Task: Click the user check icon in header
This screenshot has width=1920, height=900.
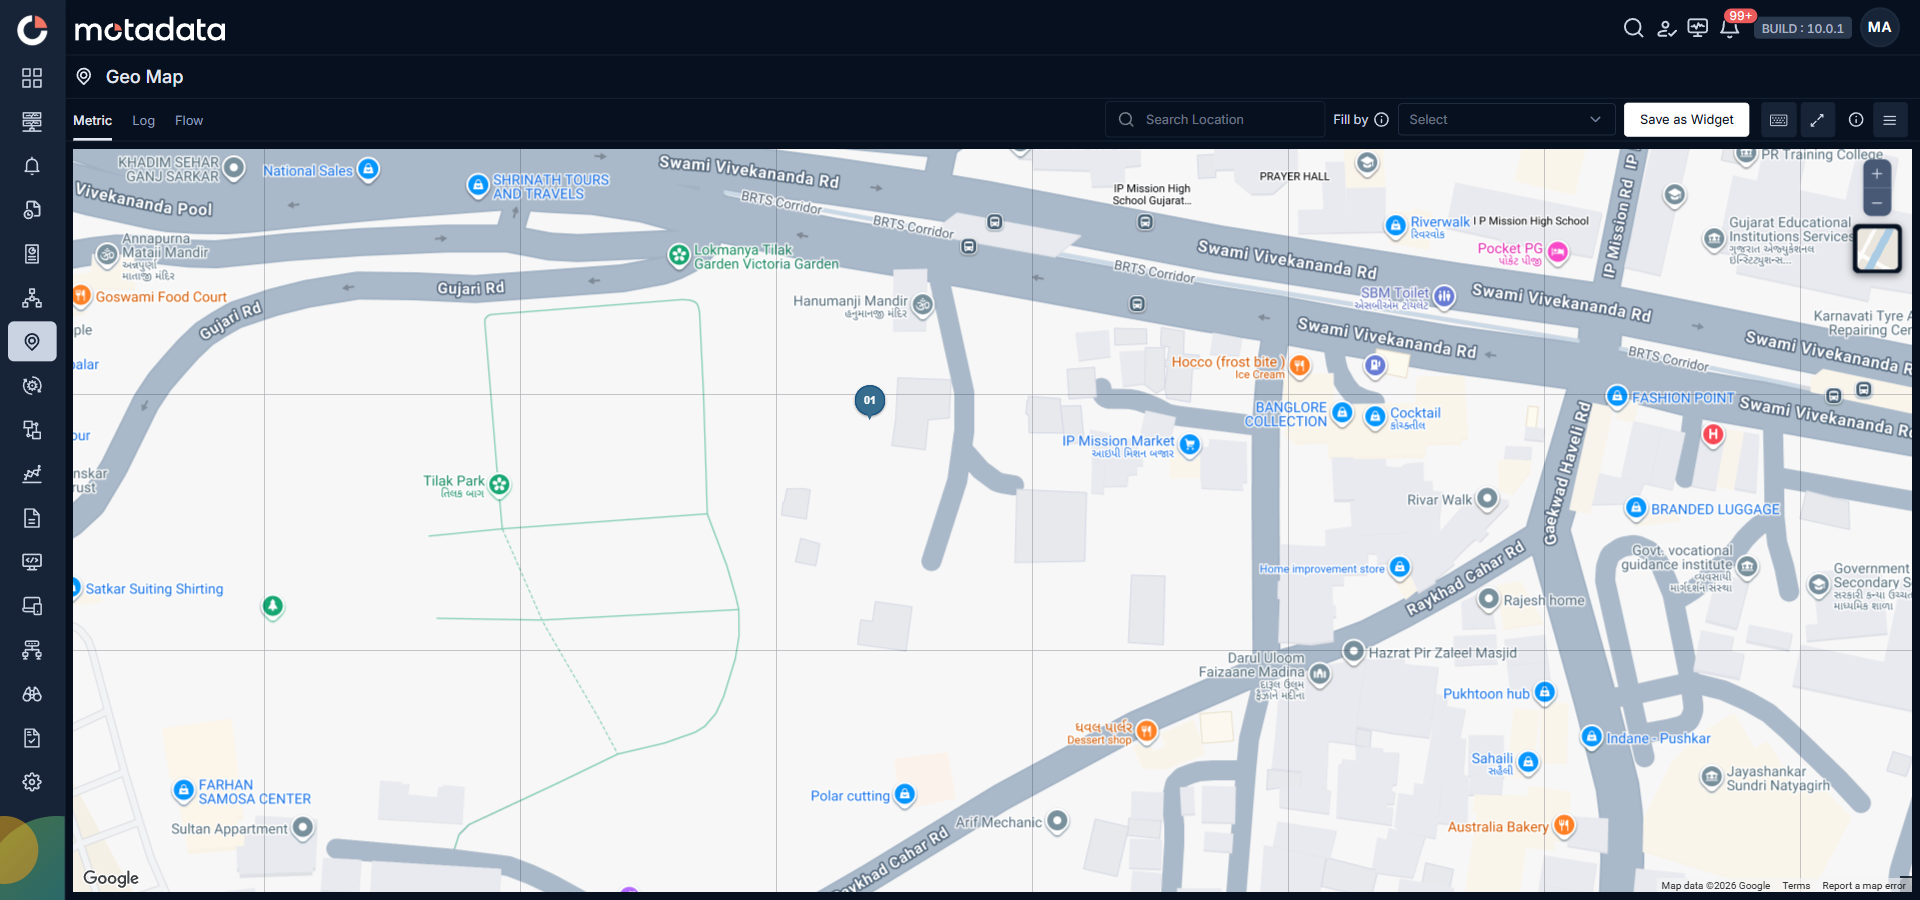Action: click(1666, 28)
